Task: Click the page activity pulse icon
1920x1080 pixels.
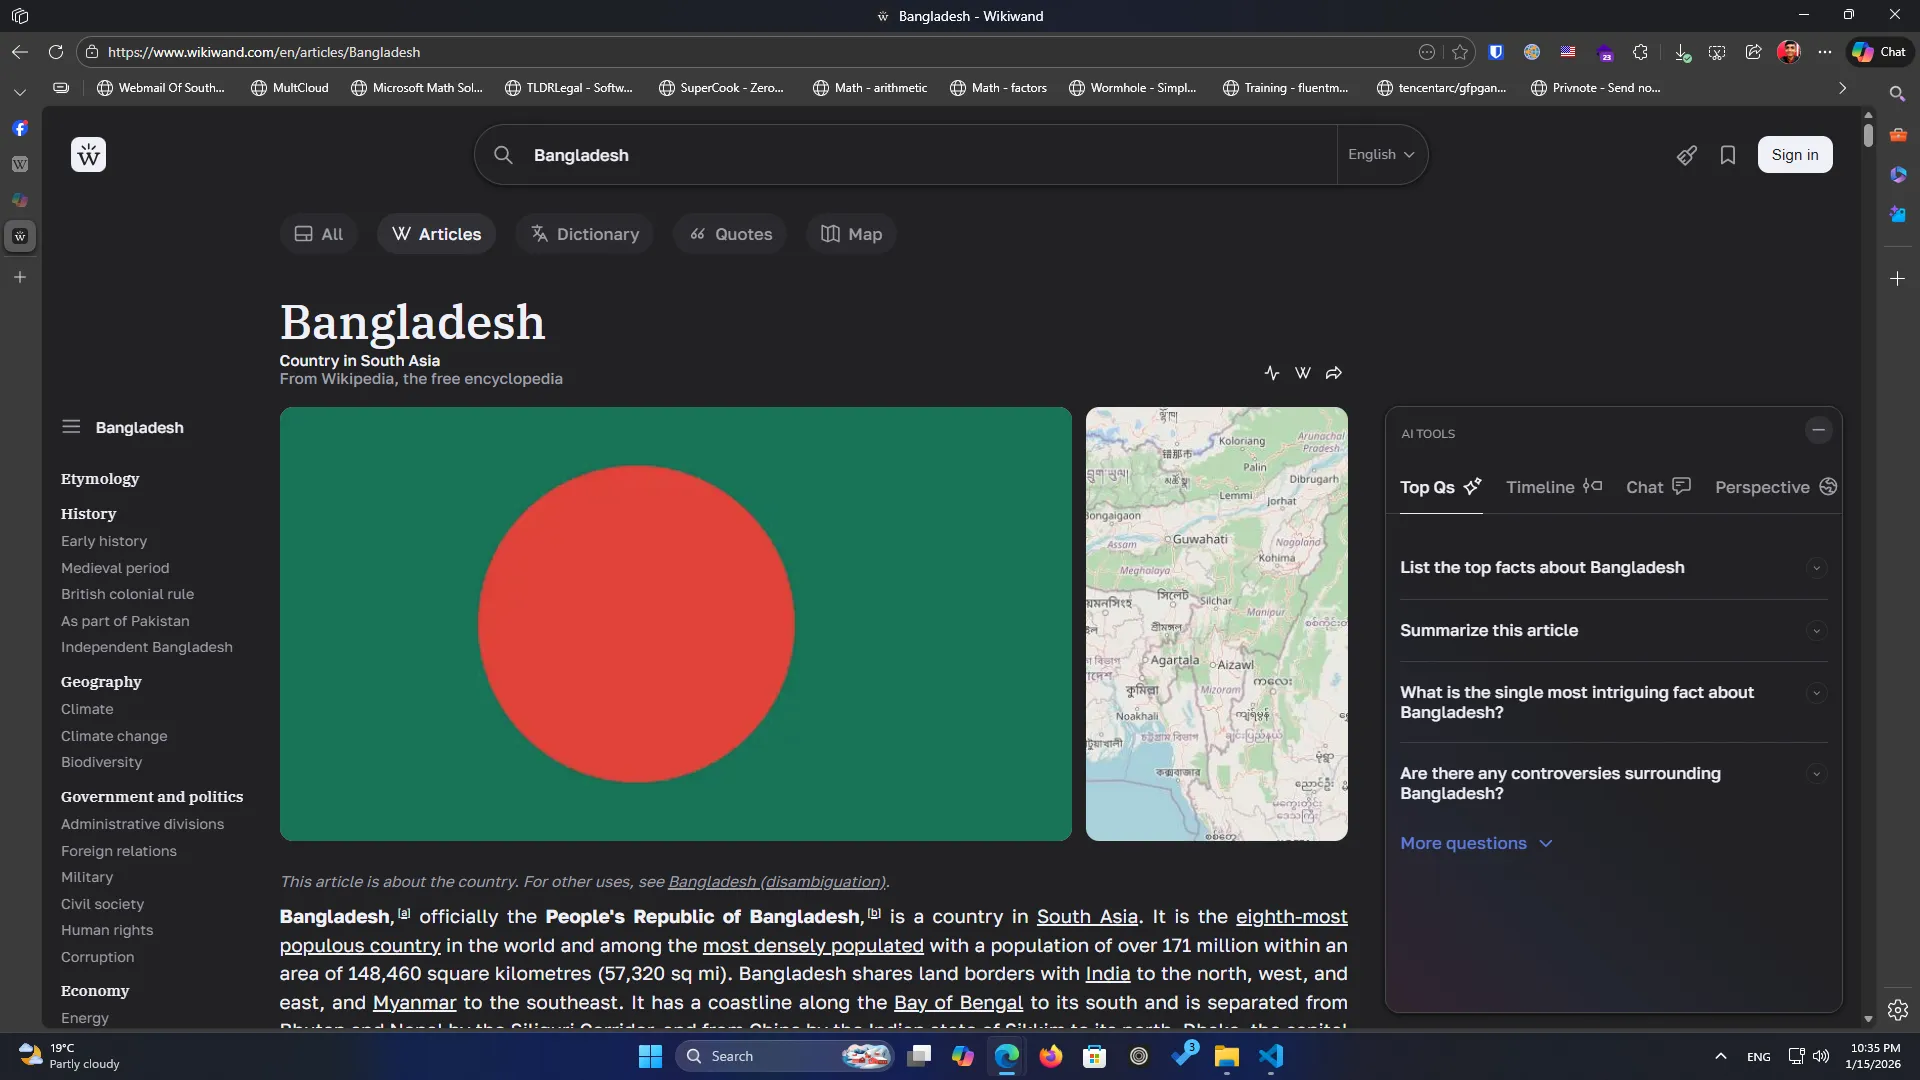Action: [1272, 372]
